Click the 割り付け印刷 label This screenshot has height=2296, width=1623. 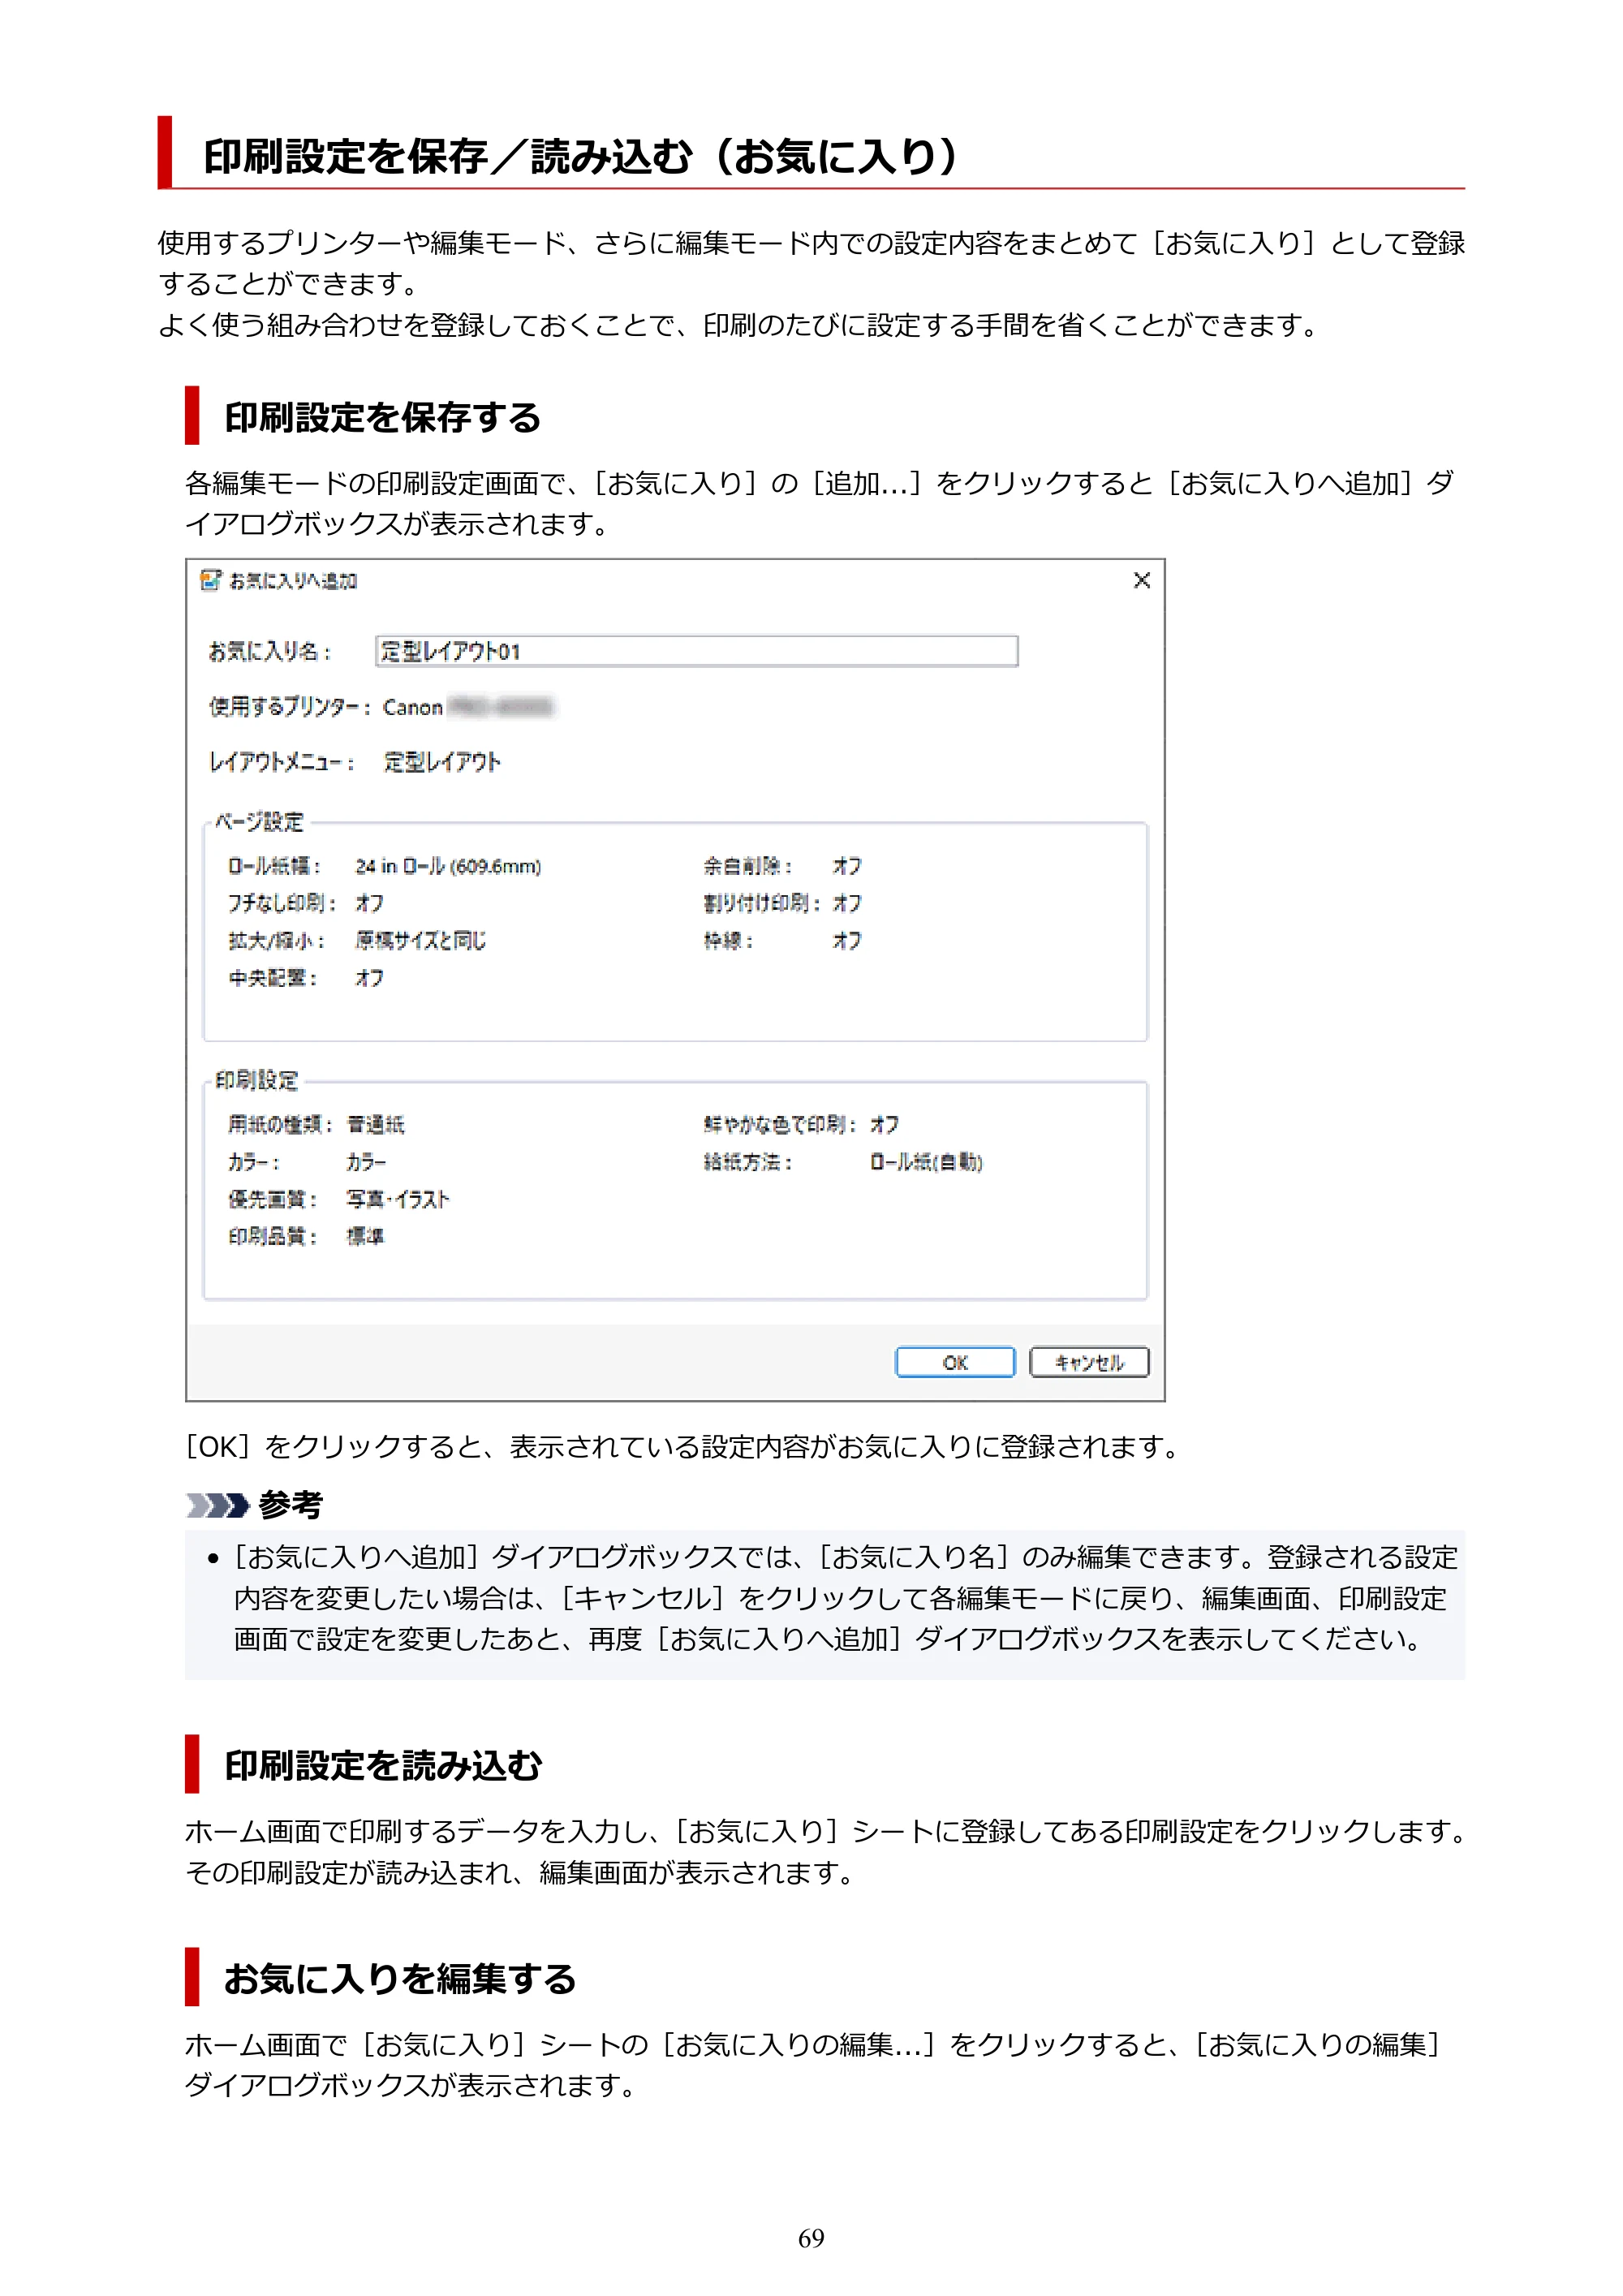coord(762,903)
